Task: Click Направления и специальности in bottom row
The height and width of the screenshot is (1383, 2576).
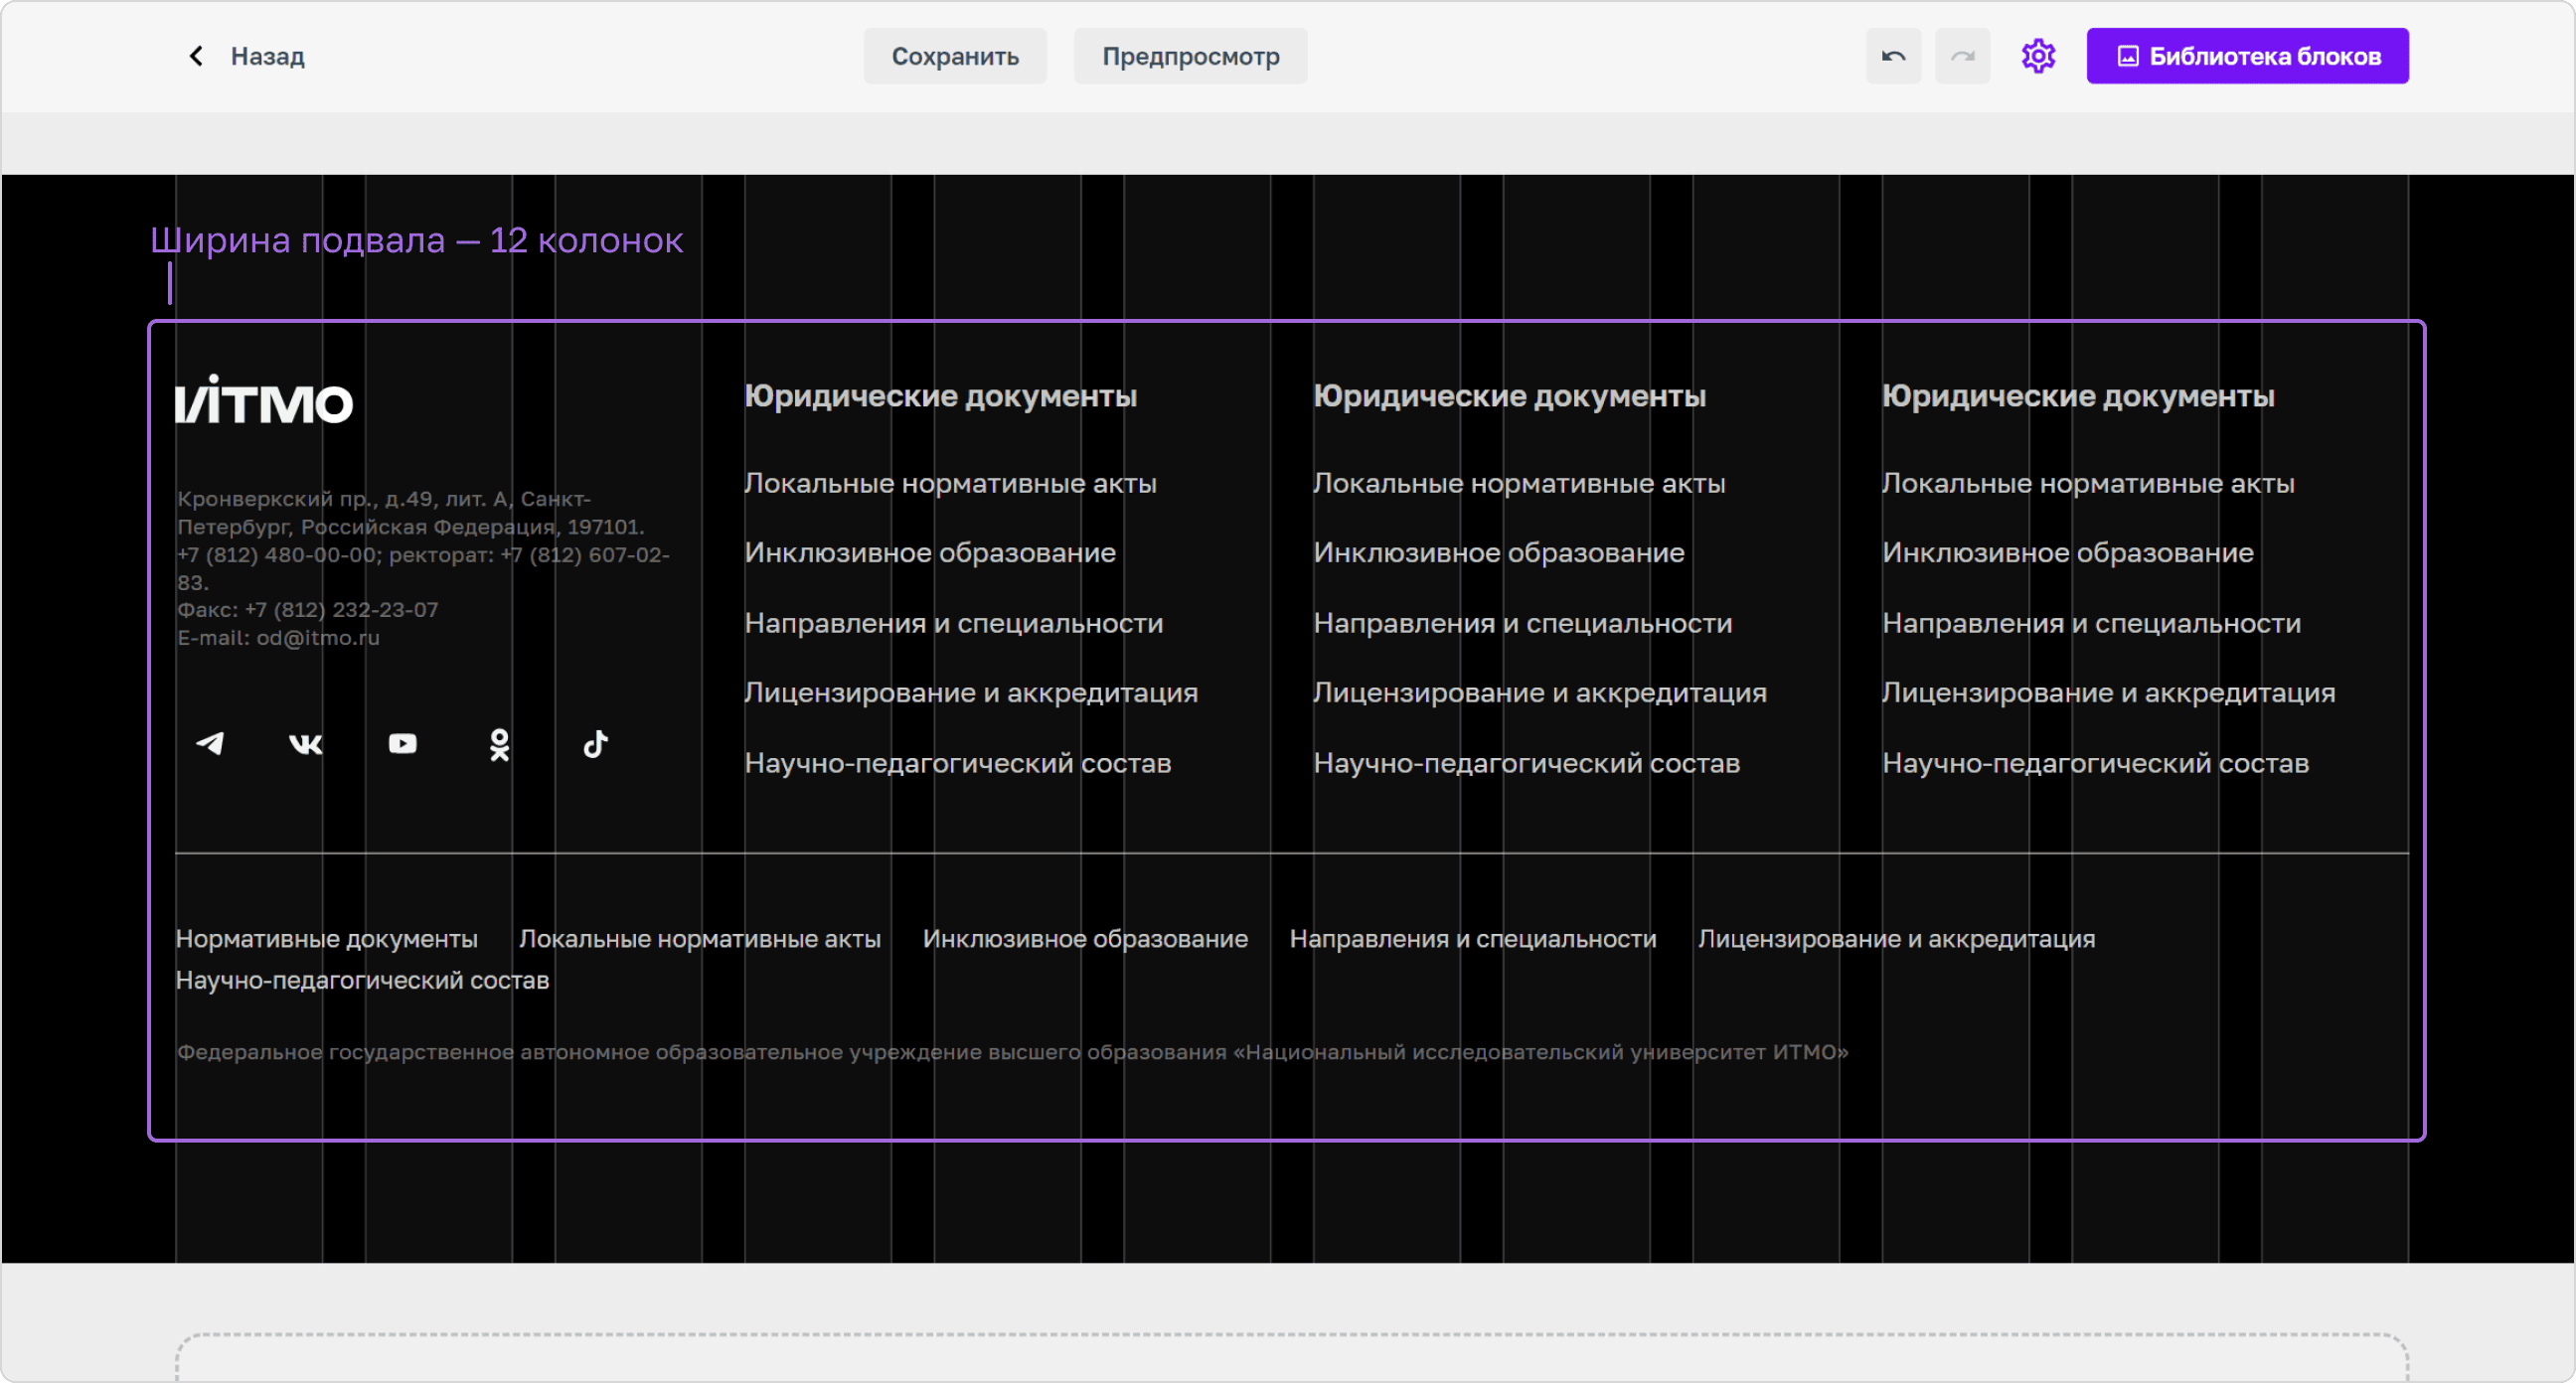Action: (1473, 939)
